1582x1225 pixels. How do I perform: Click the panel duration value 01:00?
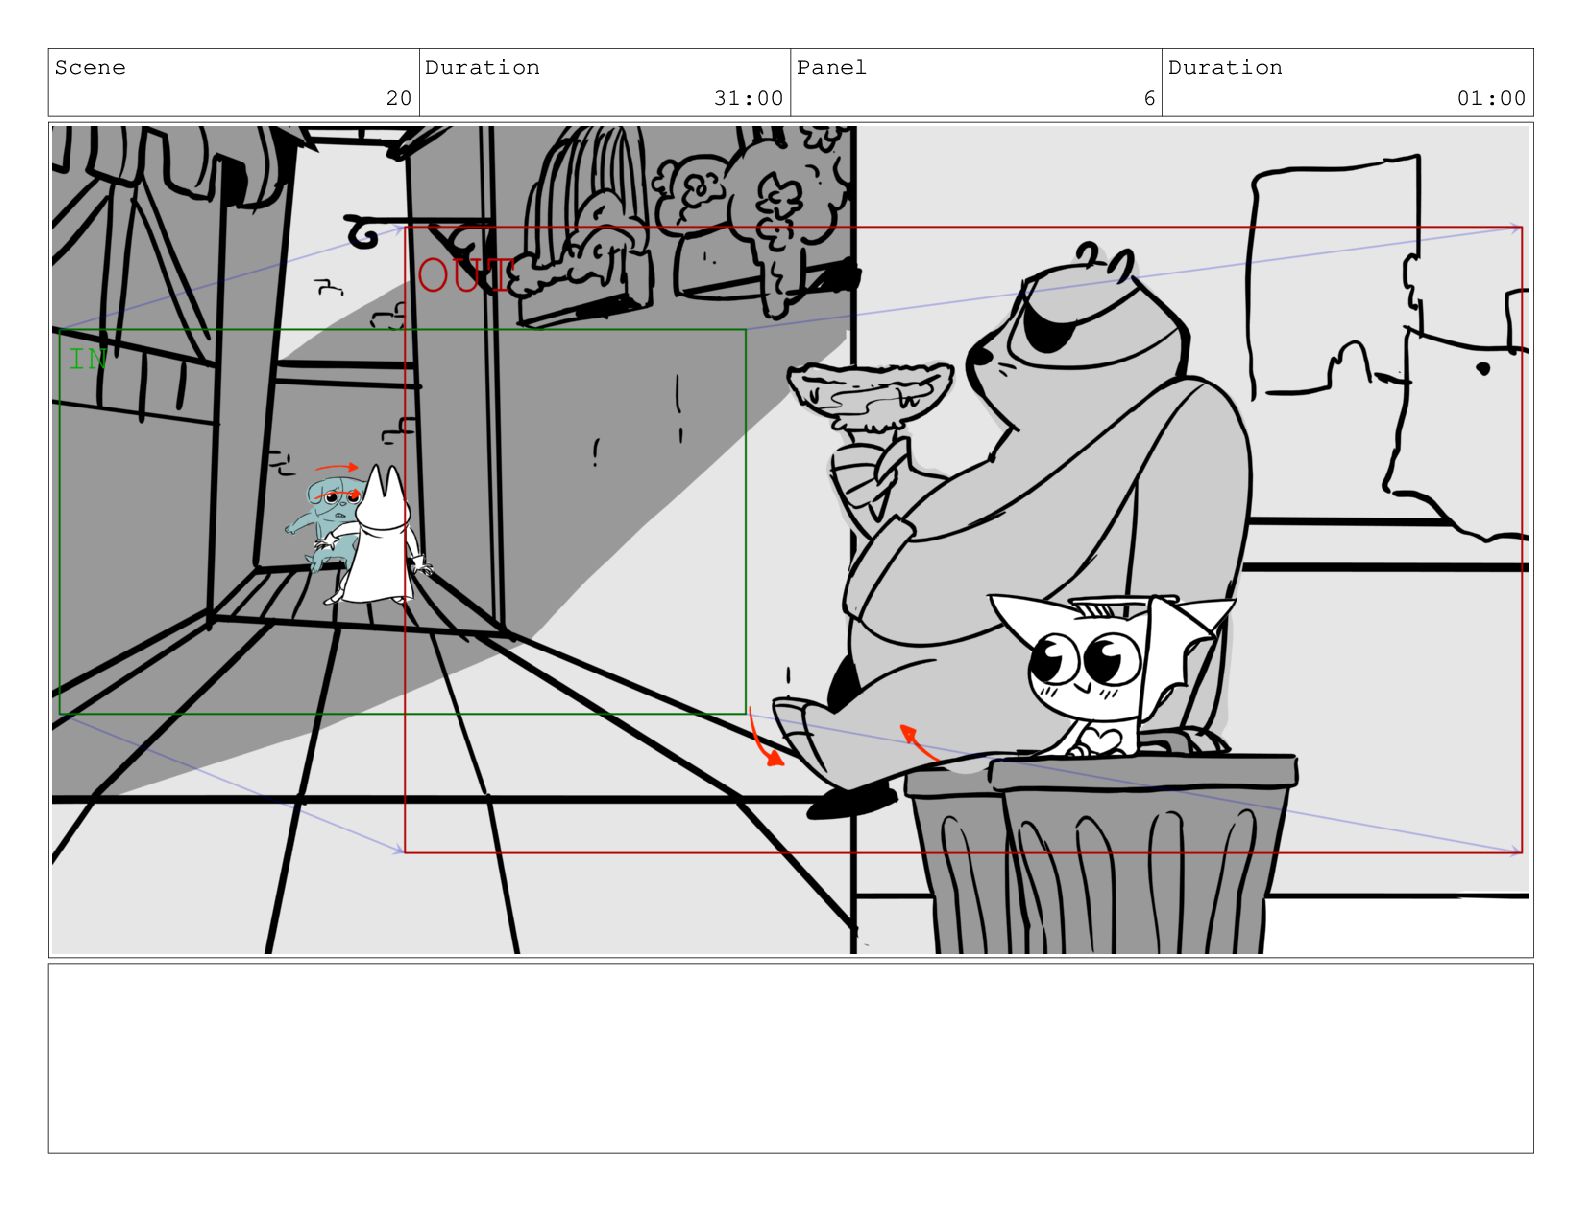pyautogui.click(x=1491, y=98)
